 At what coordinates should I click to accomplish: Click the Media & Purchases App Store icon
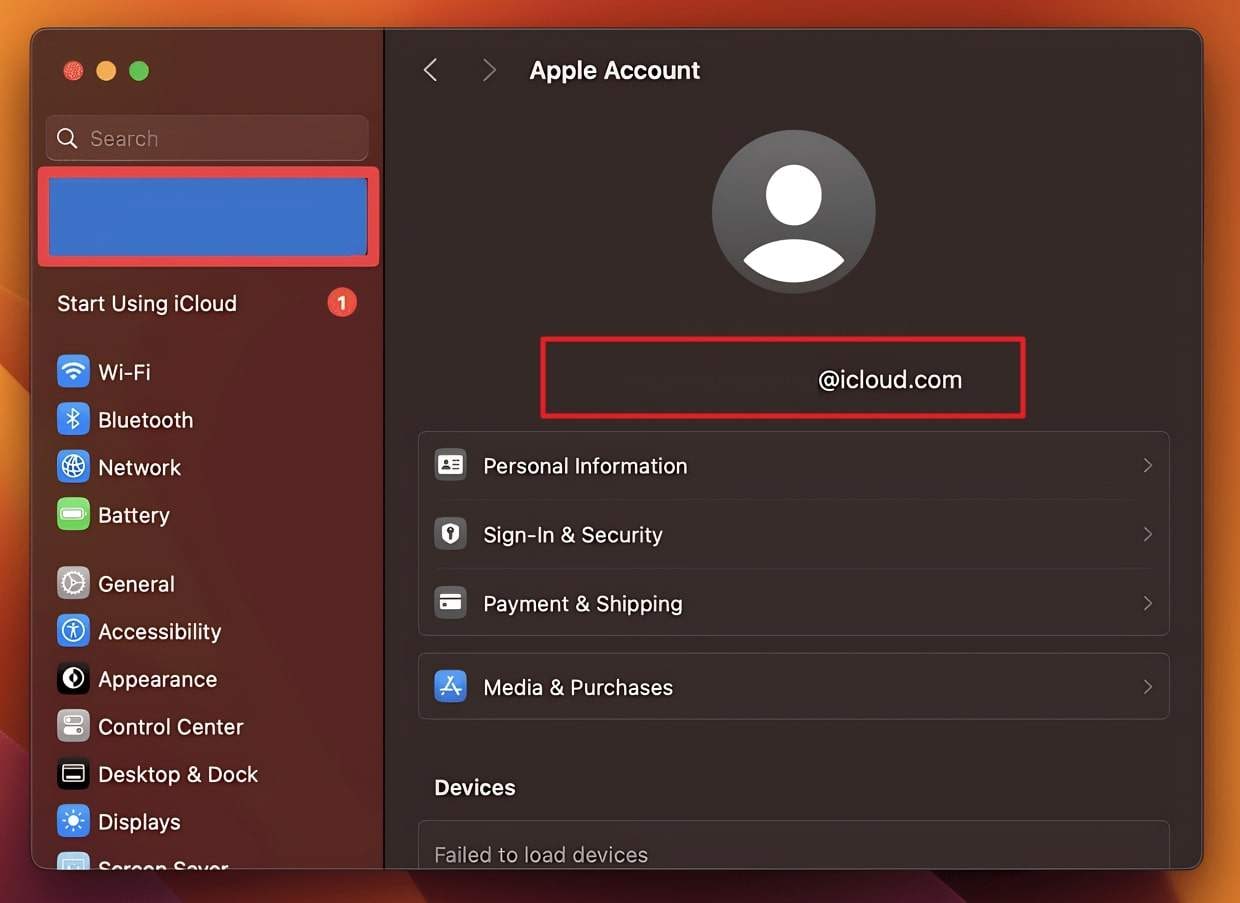pos(450,687)
